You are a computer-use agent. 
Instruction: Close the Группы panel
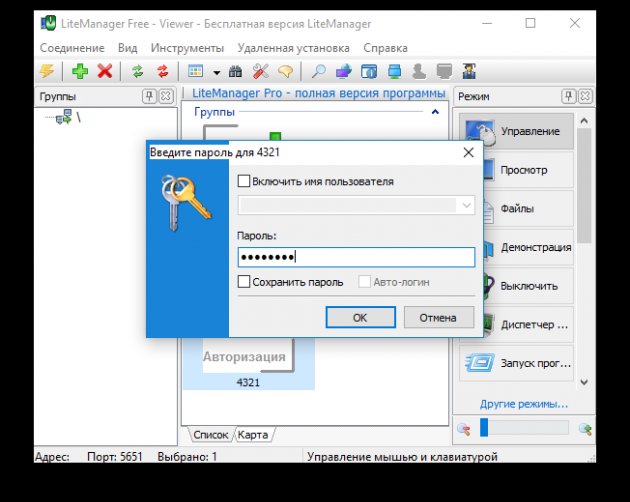(166, 96)
